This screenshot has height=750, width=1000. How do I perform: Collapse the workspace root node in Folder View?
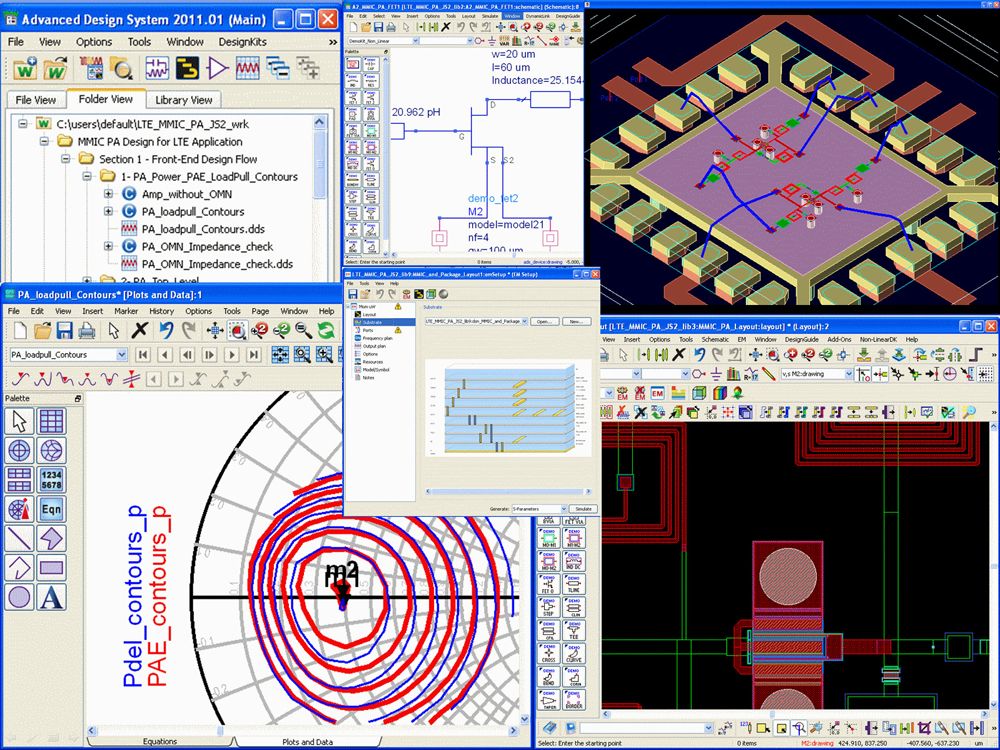point(24,124)
